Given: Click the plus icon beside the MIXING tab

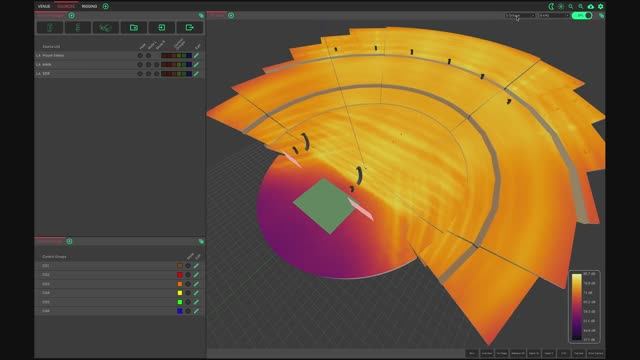Looking at the screenshot, I should point(106,6).
